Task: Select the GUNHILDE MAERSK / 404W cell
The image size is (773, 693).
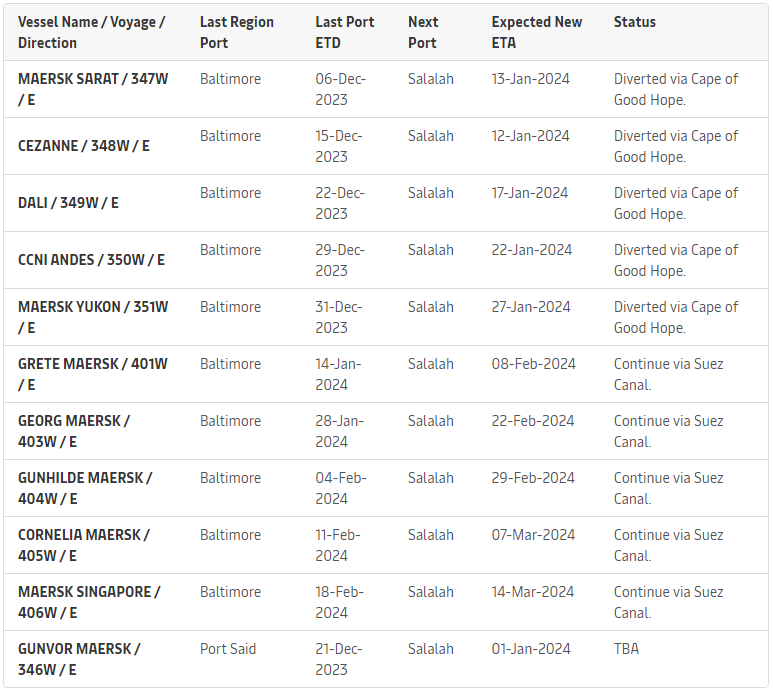Action: point(85,488)
